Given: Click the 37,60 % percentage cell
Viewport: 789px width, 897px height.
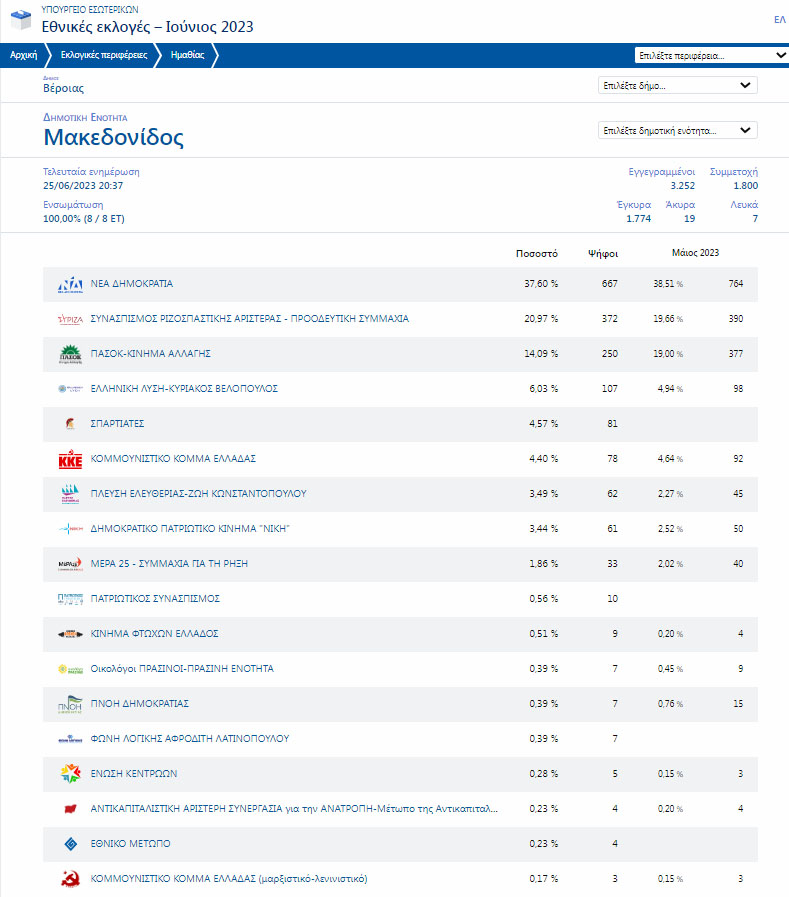Looking at the screenshot, I should [541, 284].
